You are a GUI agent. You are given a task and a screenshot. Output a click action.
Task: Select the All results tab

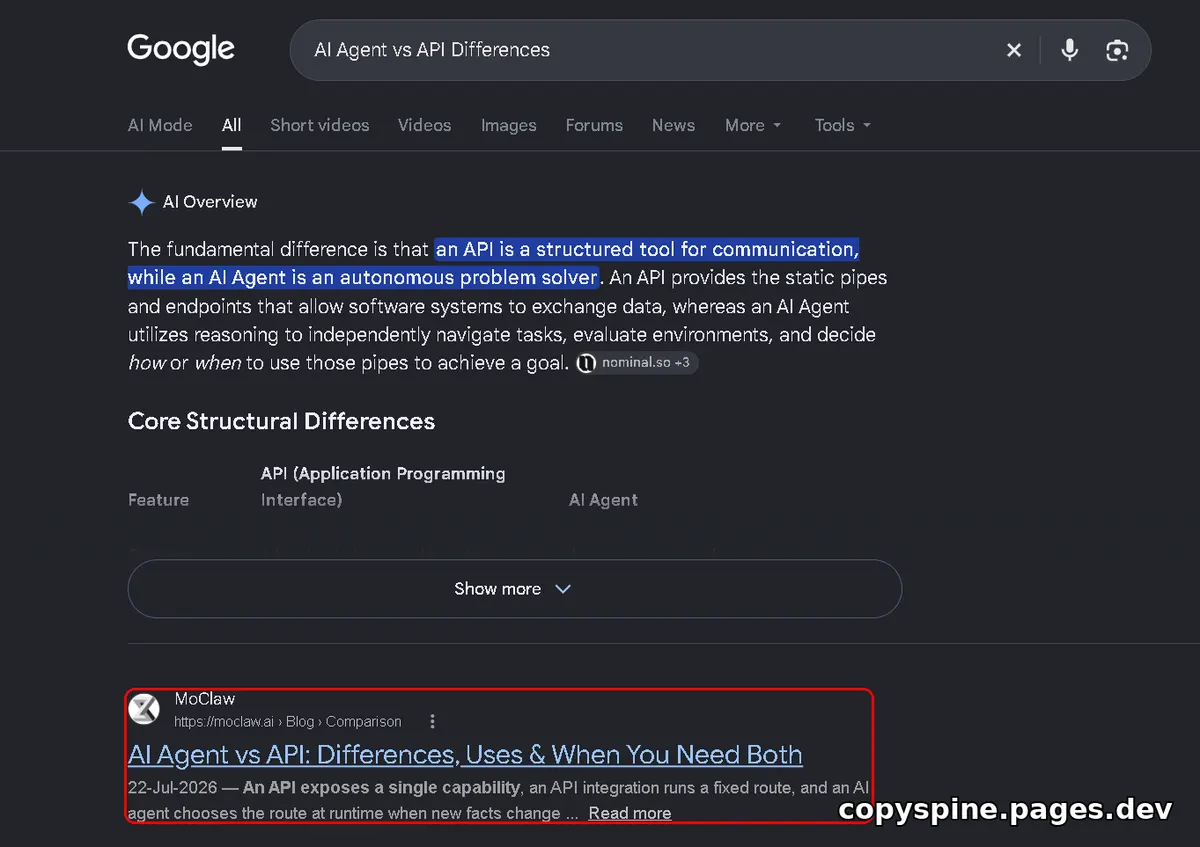pyautogui.click(x=232, y=125)
